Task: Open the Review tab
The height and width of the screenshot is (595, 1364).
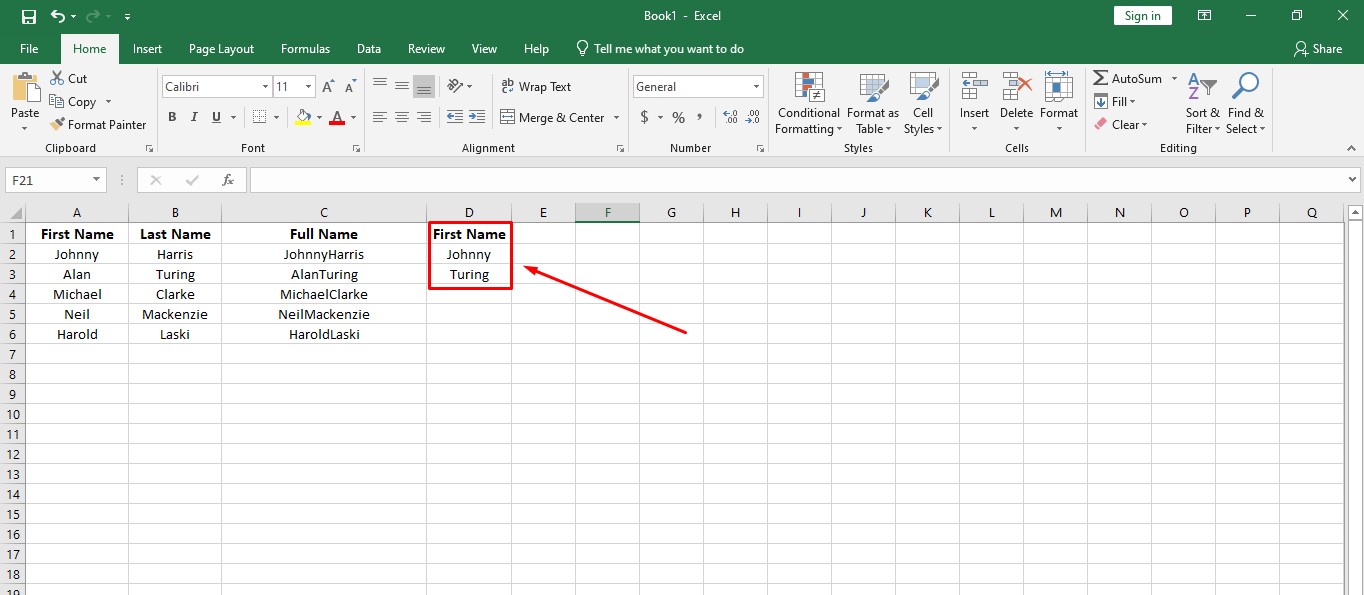Action: click(x=426, y=48)
